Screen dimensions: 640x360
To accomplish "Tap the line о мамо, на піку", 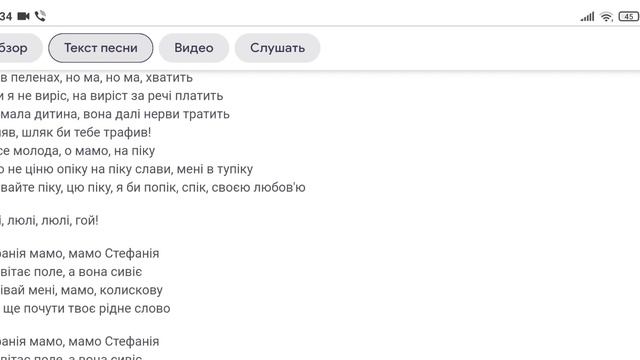I will pos(78,151).
